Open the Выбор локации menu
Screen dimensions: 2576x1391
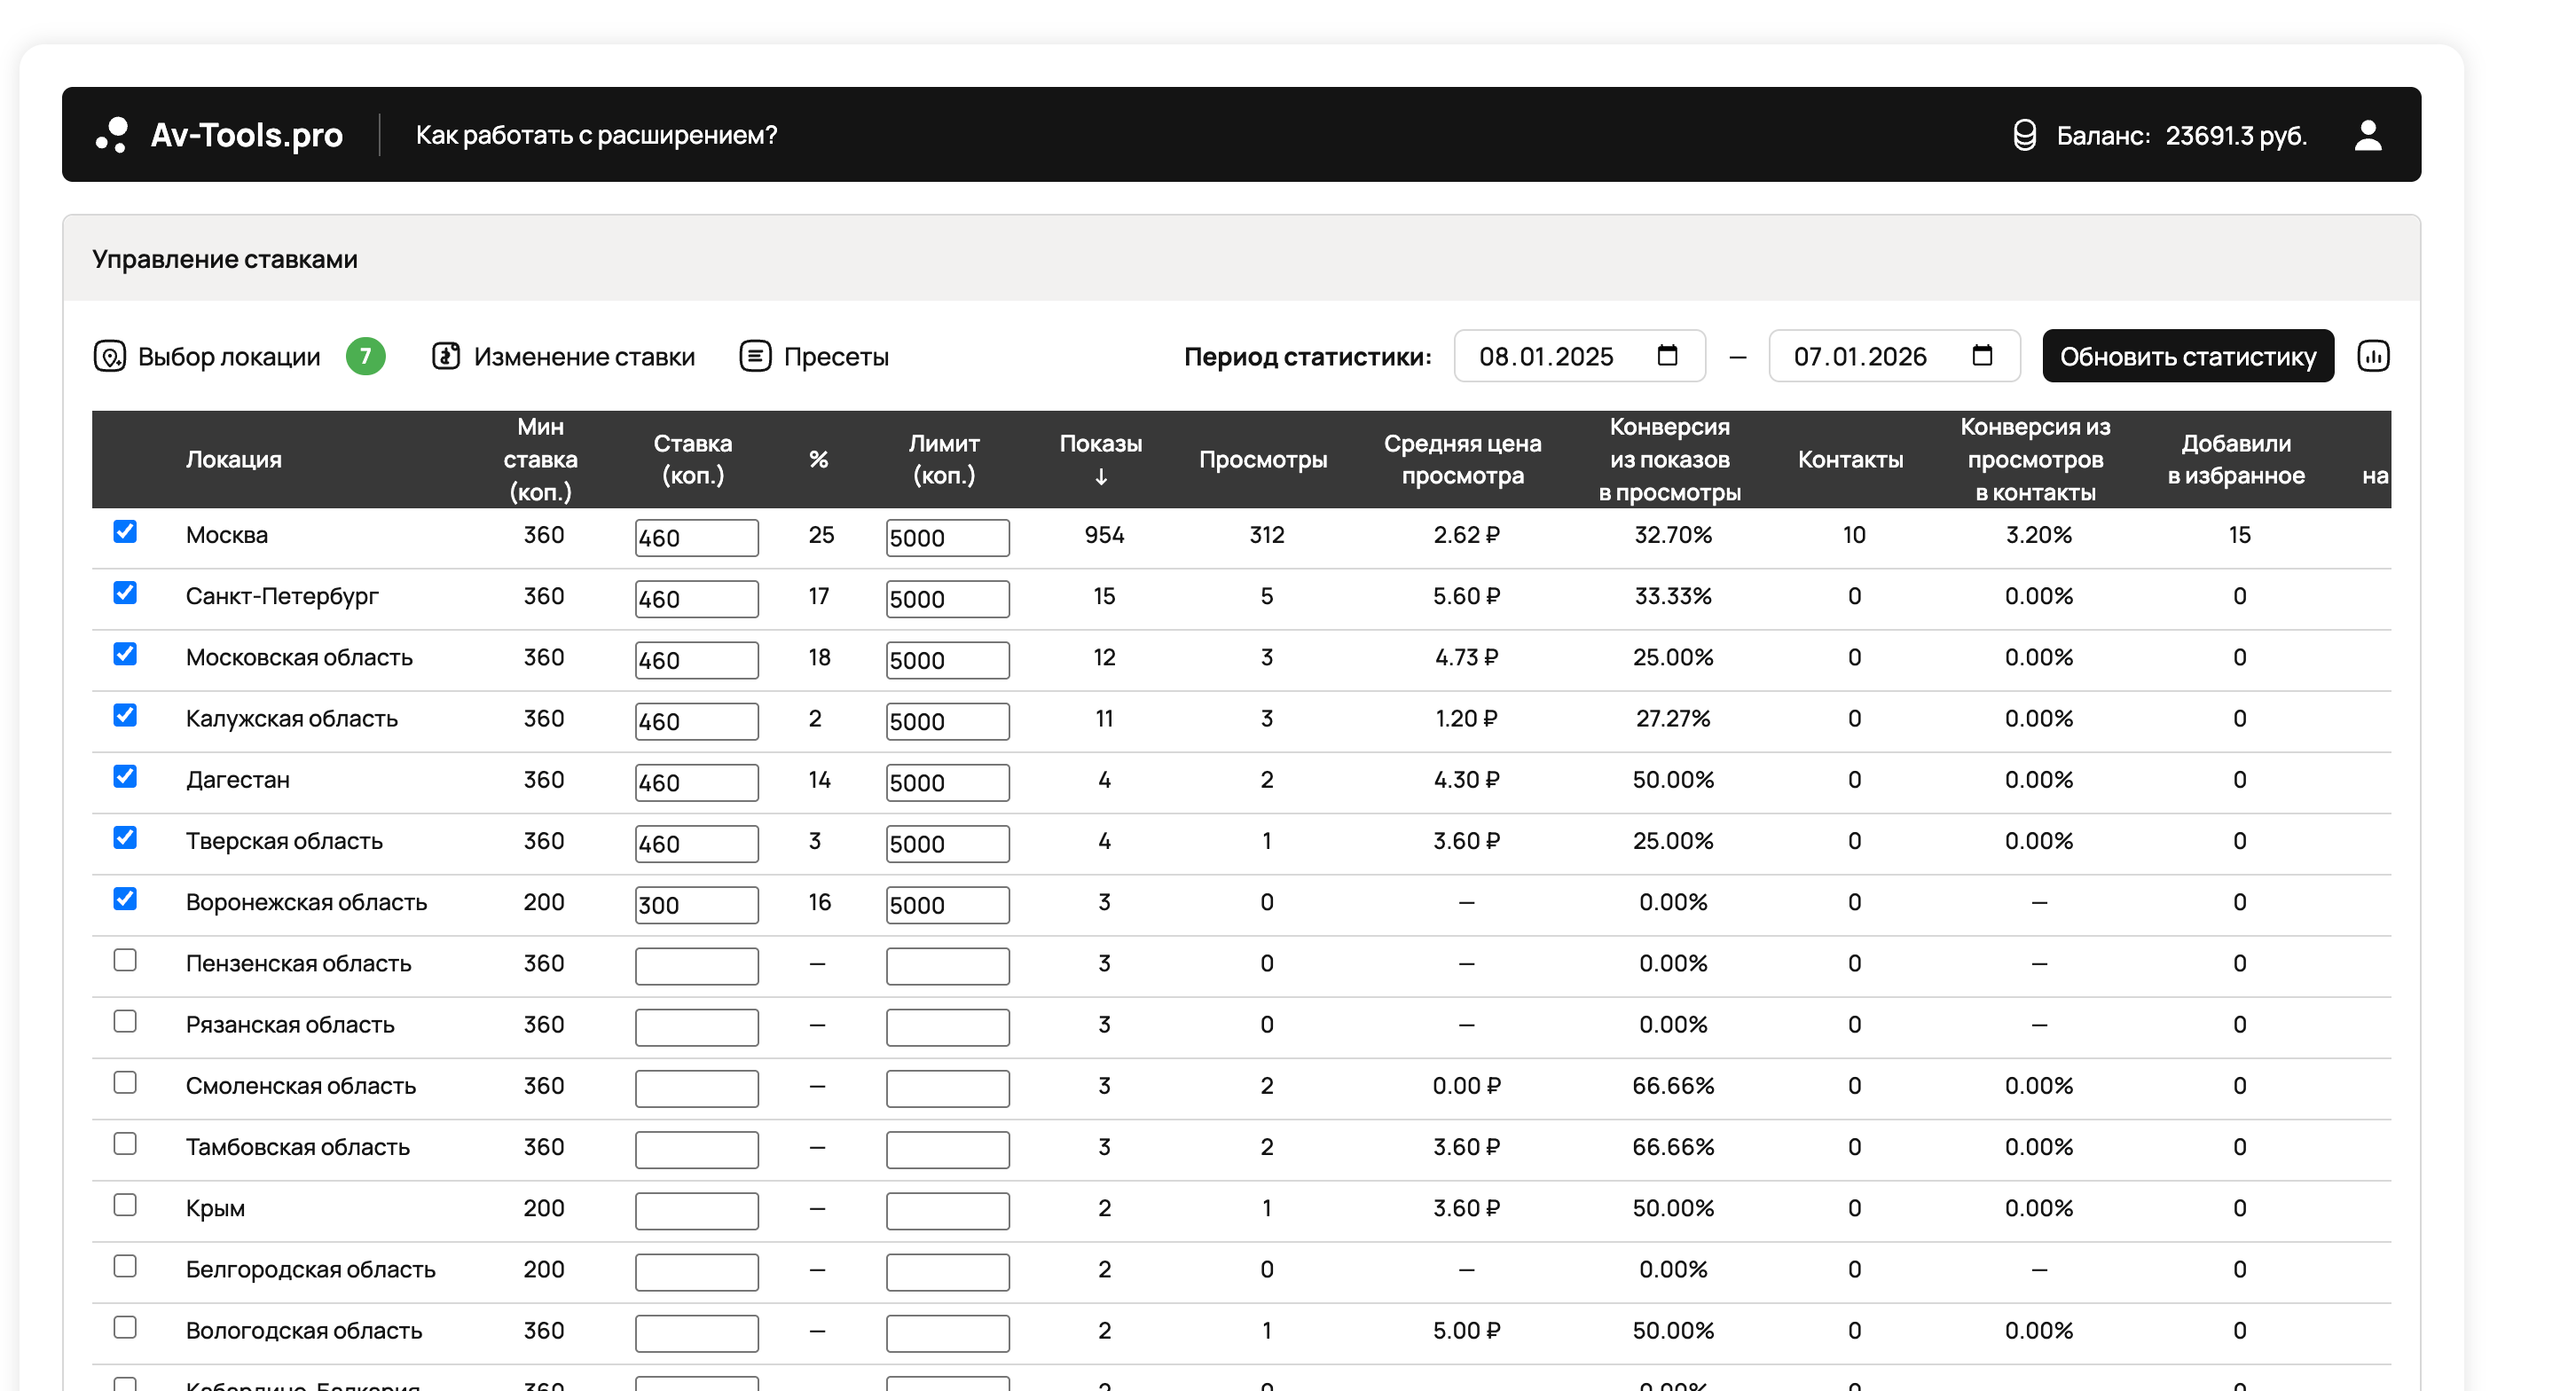pyautogui.click(x=229, y=357)
